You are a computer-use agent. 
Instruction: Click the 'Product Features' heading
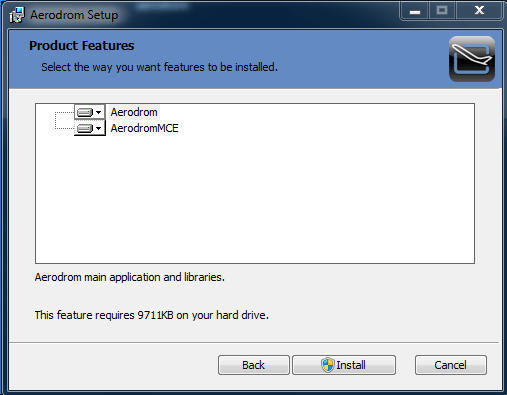(x=82, y=46)
